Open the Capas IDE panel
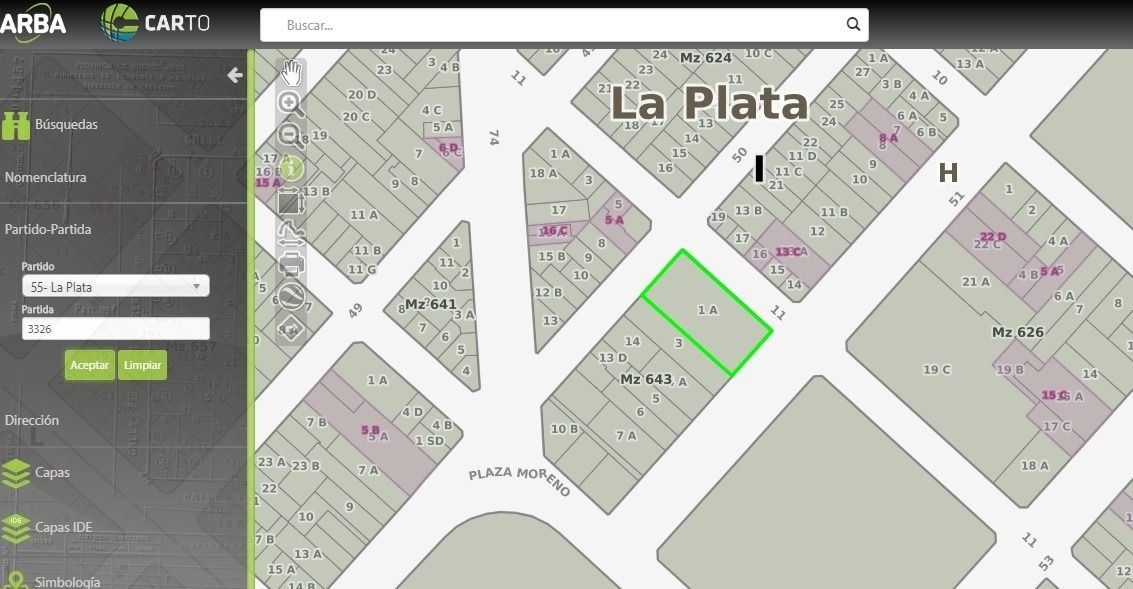Viewport: 1133px width, 589px height. coord(62,527)
